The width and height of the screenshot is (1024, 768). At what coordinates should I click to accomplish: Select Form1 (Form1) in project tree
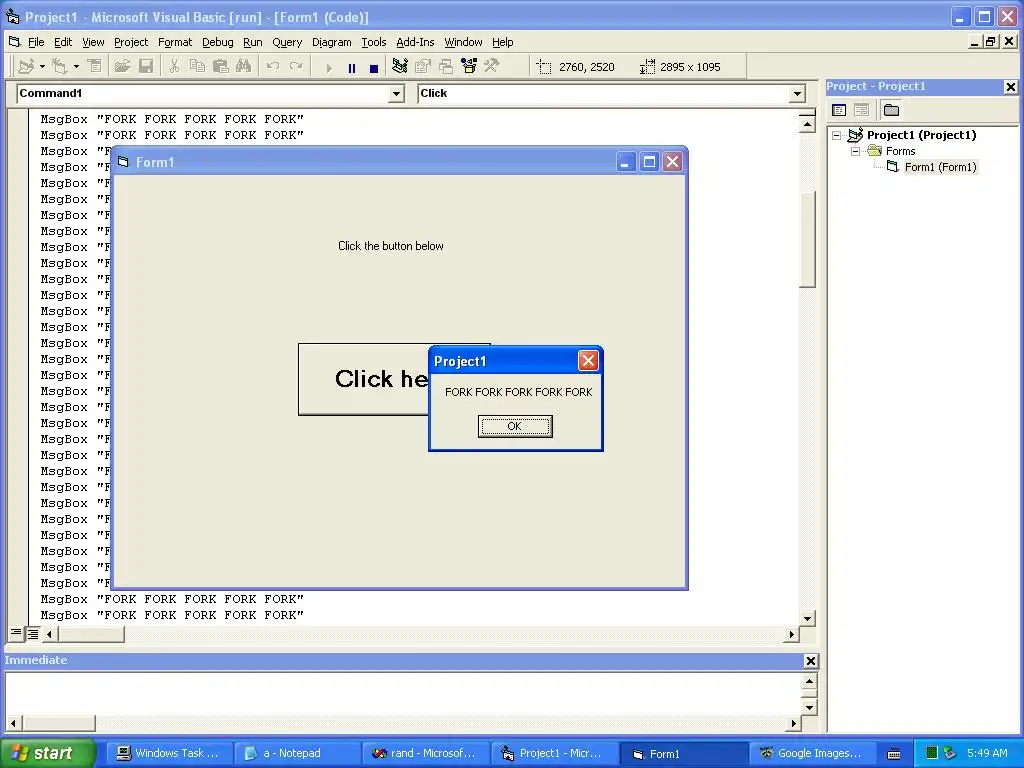(x=940, y=167)
